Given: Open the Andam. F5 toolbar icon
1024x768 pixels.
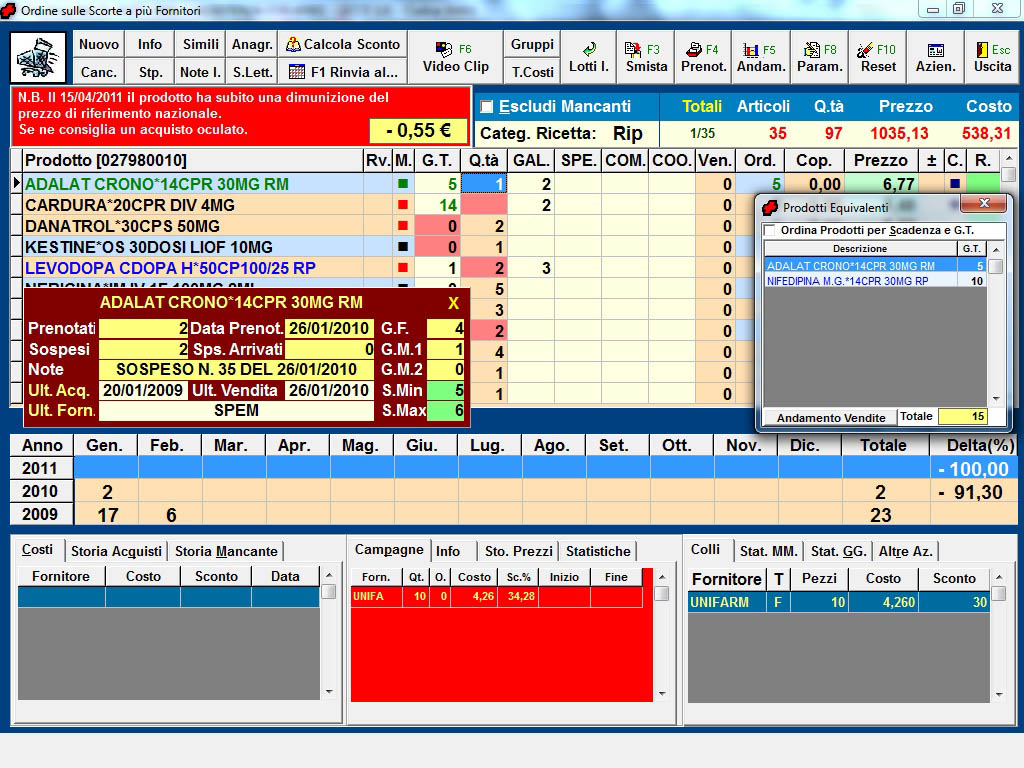Looking at the screenshot, I should coord(761,58).
